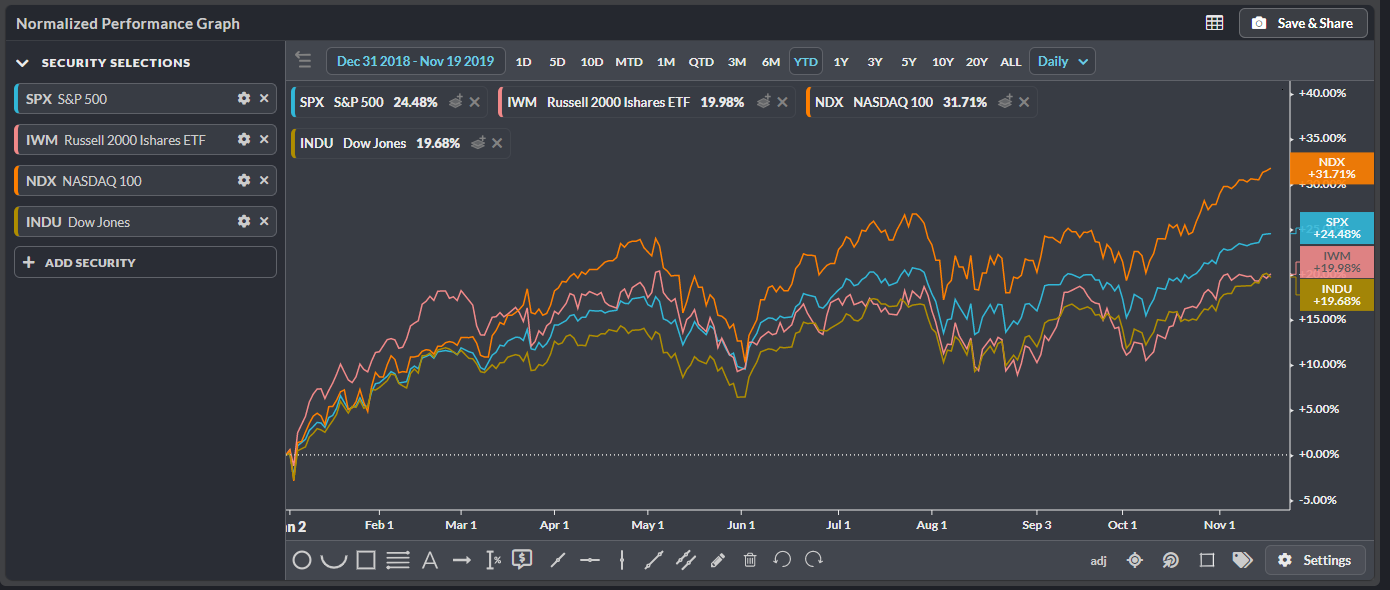This screenshot has width=1390, height=590.
Task: Select the parallel channel tool
Action: click(686, 560)
